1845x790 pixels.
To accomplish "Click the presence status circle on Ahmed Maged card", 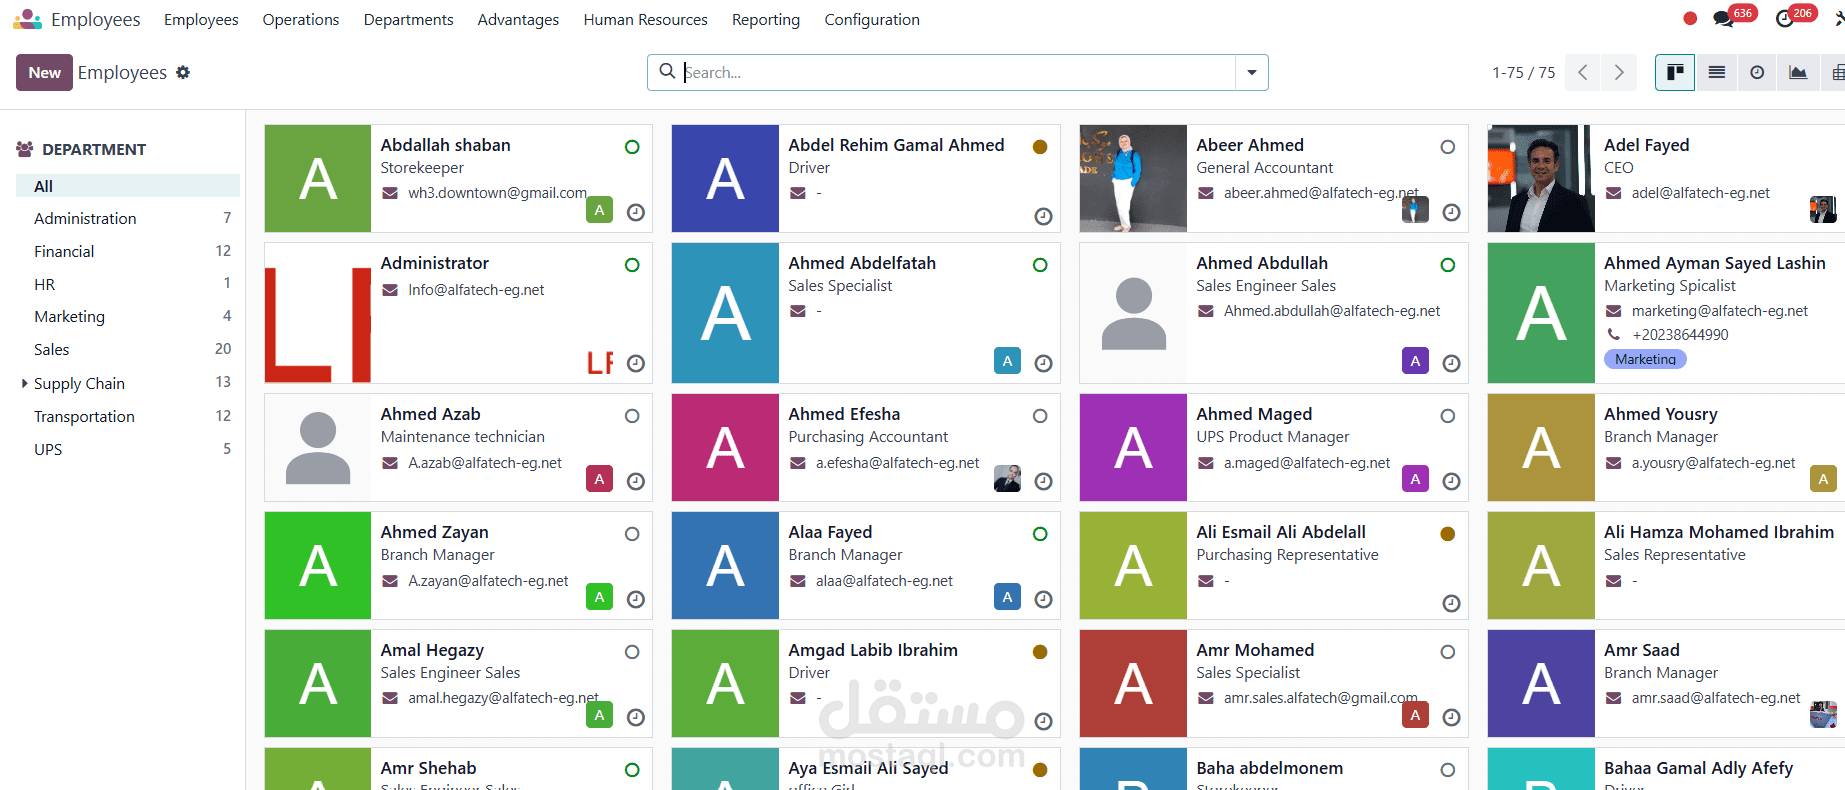I will click(1448, 416).
